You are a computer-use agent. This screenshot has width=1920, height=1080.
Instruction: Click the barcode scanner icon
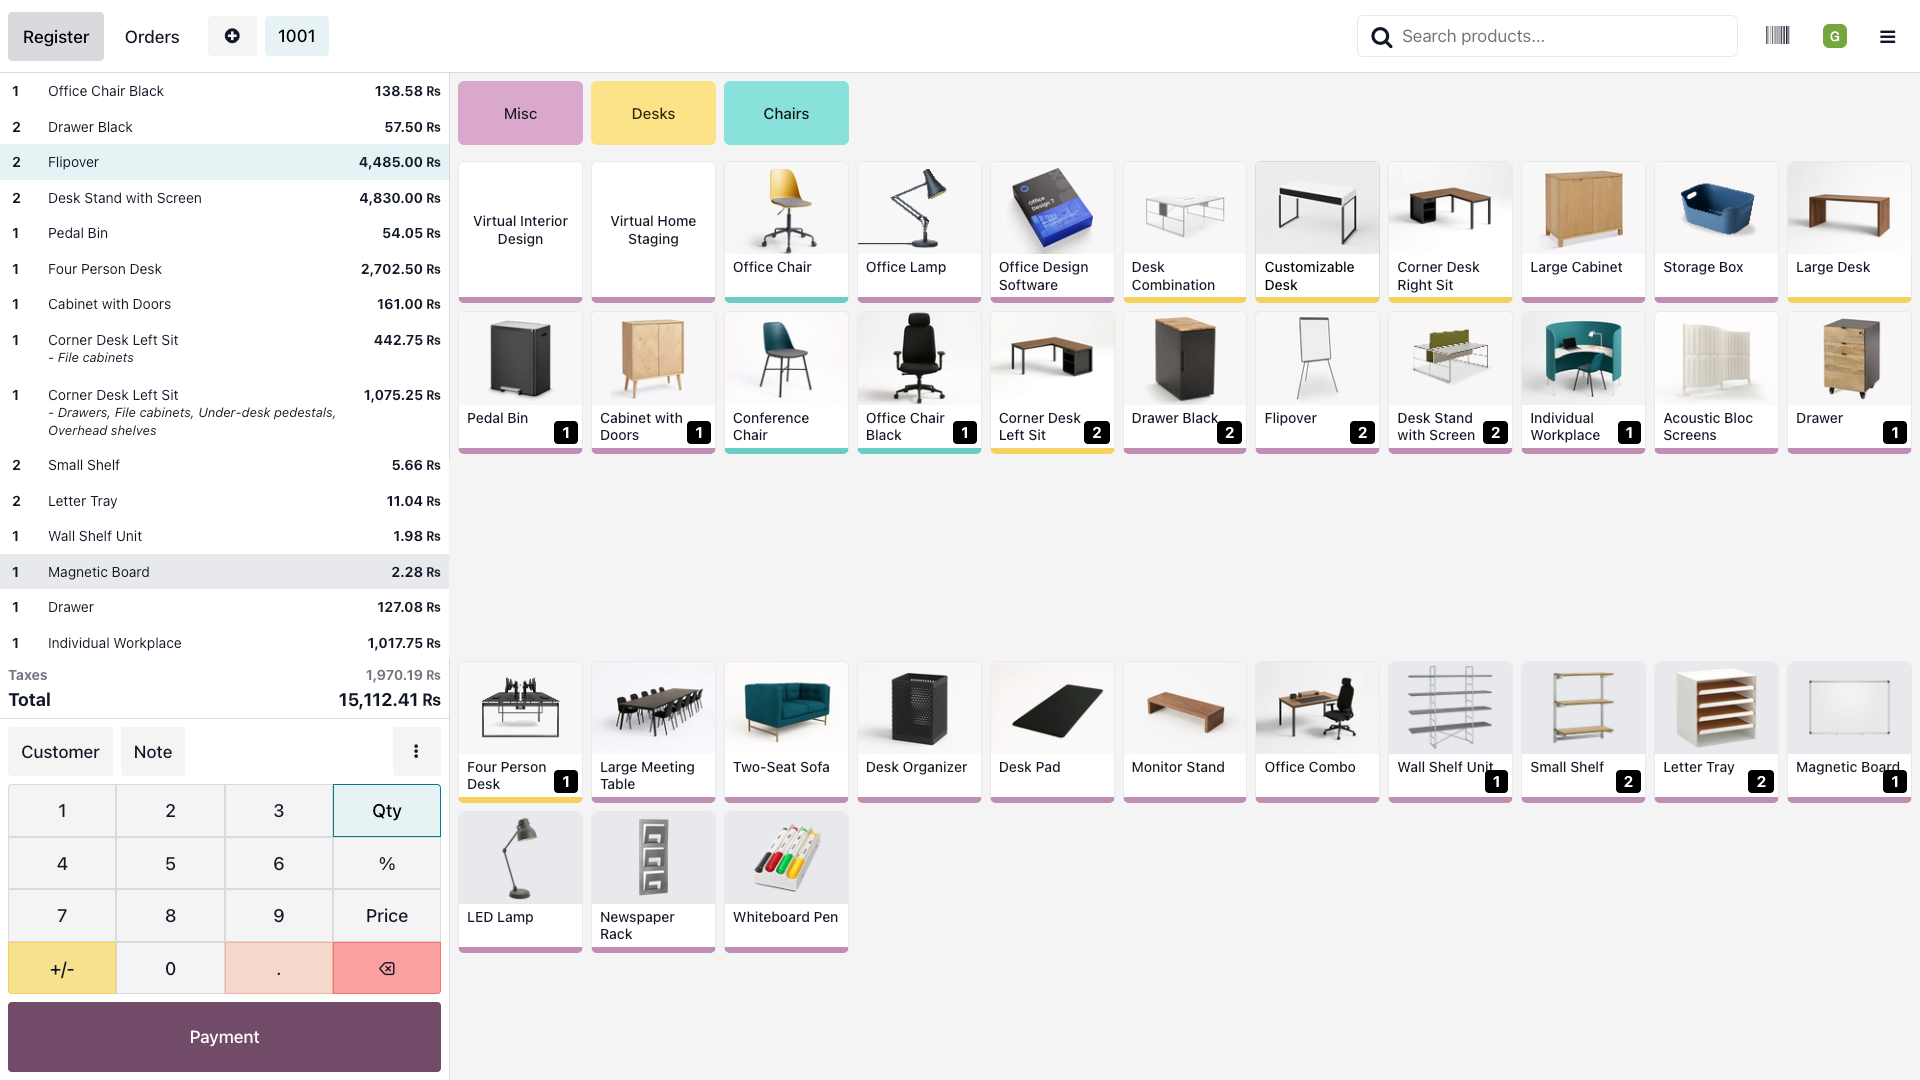1777,36
